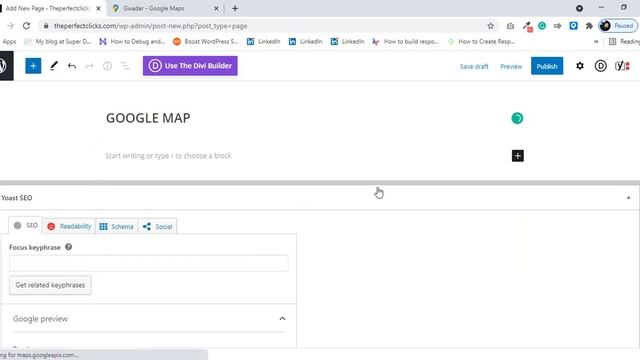Open the document Details info icon
Screen dimensions: 640x360
[x=107, y=66]
